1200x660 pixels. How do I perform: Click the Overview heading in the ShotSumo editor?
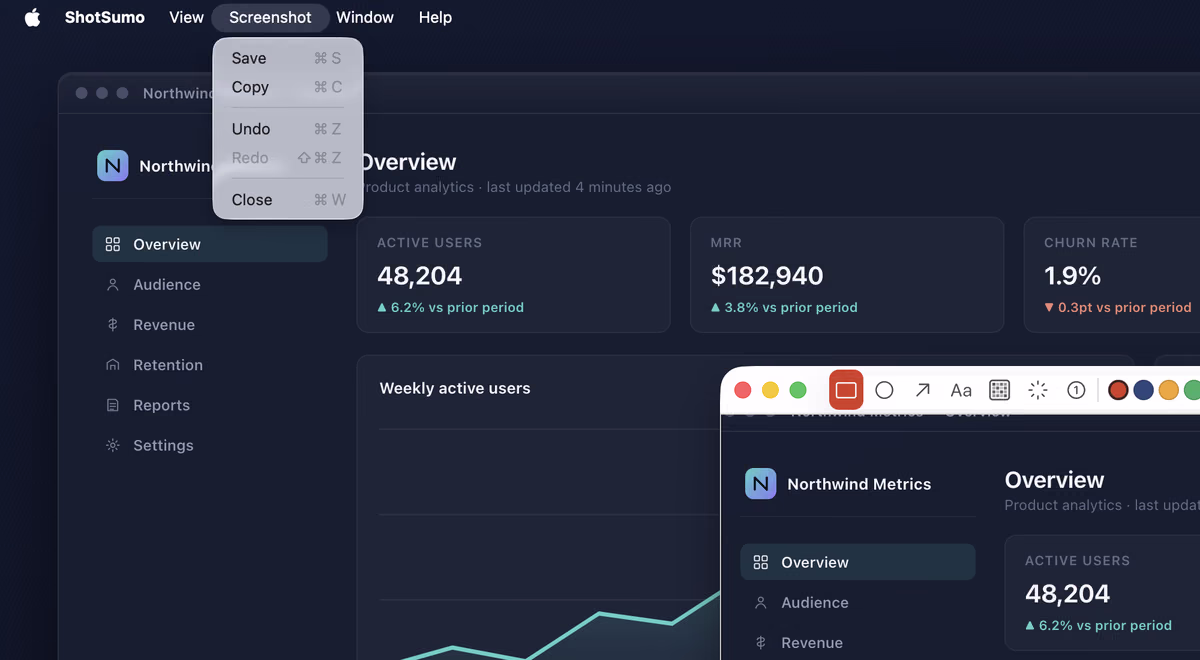(1054, 480)
